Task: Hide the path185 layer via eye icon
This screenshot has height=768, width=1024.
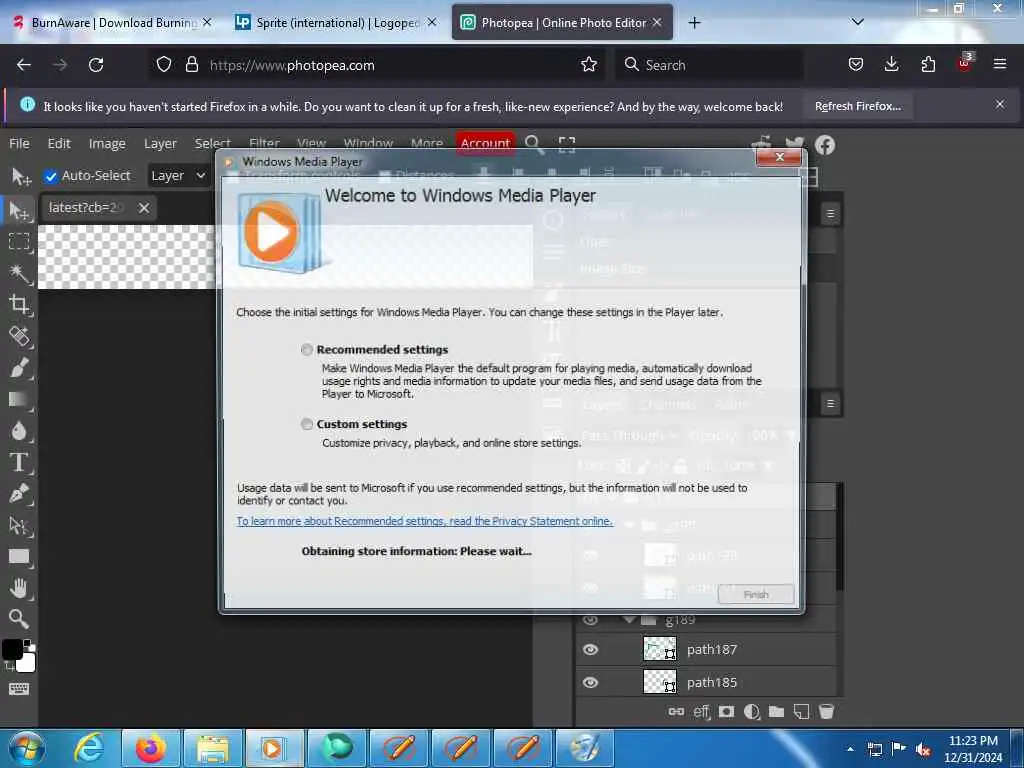Action: point(590,682)
